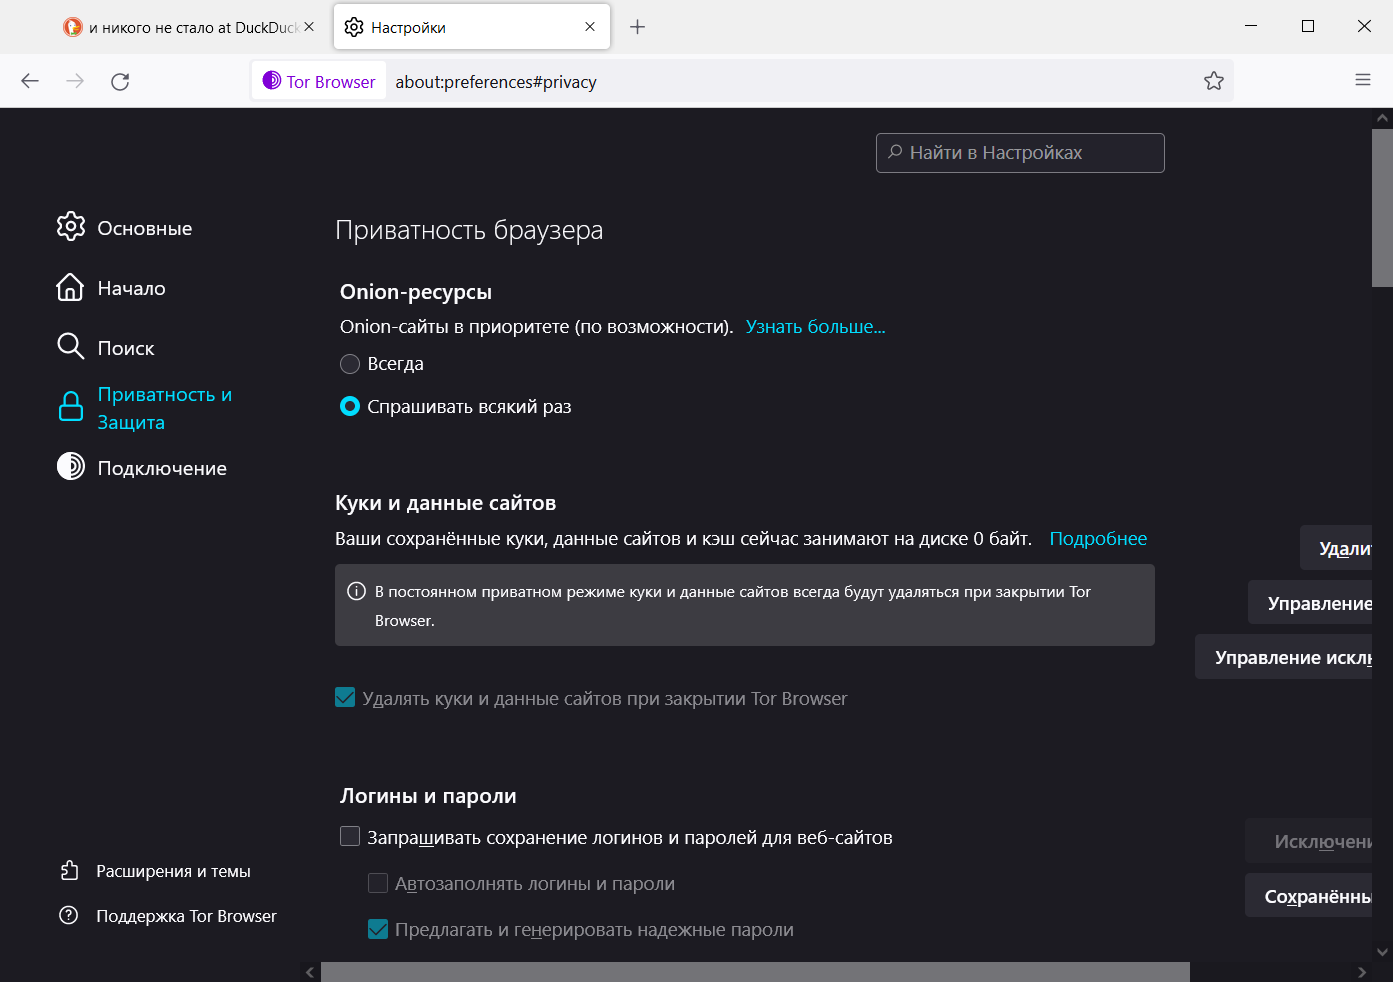Minimize the browser window

pyautogui.click(x=1251, y=26)
